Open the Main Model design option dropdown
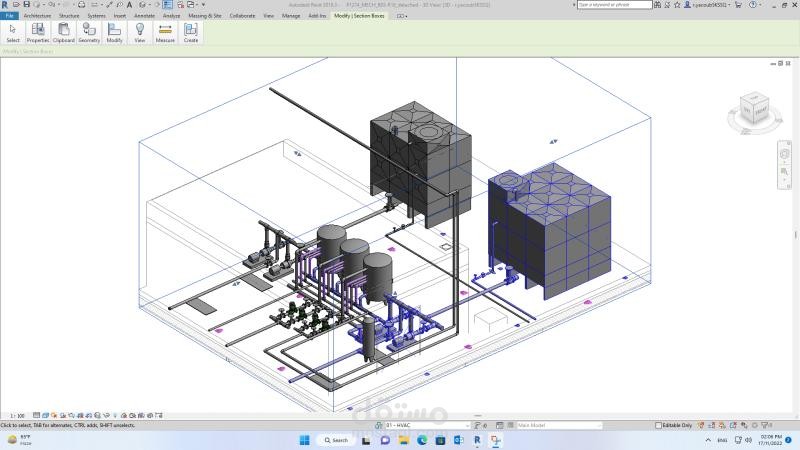The image size is (800, 450). [x=559, y=425]
